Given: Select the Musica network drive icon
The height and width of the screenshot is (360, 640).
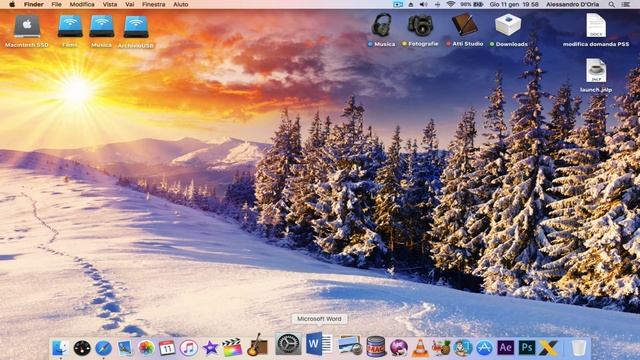Looking at the screenshot, I should point(102,31).
